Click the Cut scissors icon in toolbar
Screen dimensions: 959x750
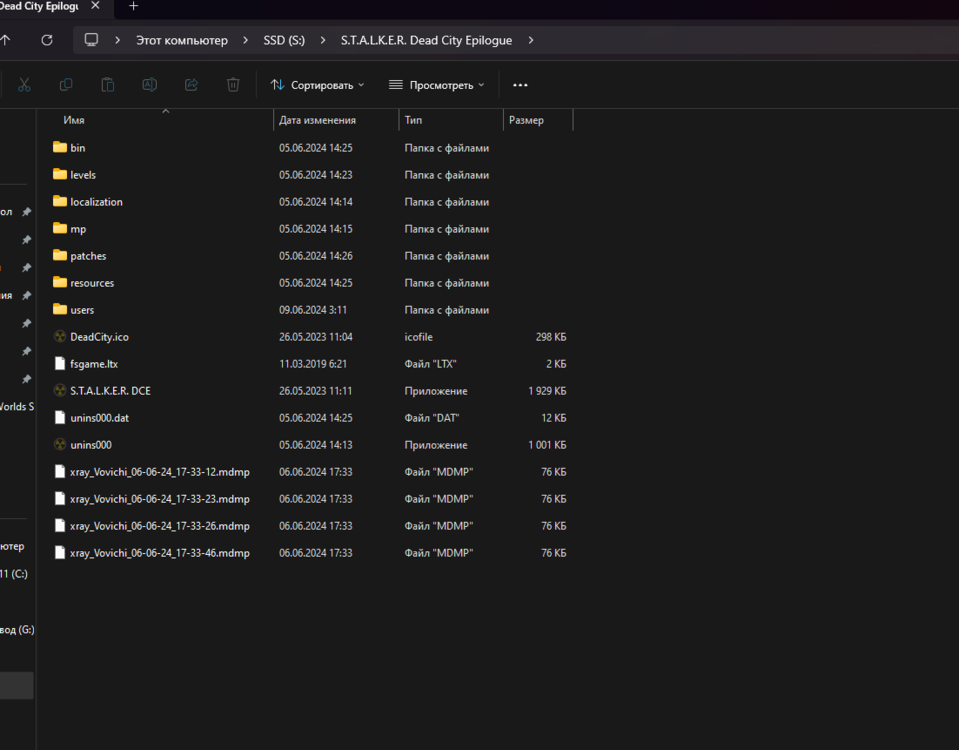coord(25,85)
